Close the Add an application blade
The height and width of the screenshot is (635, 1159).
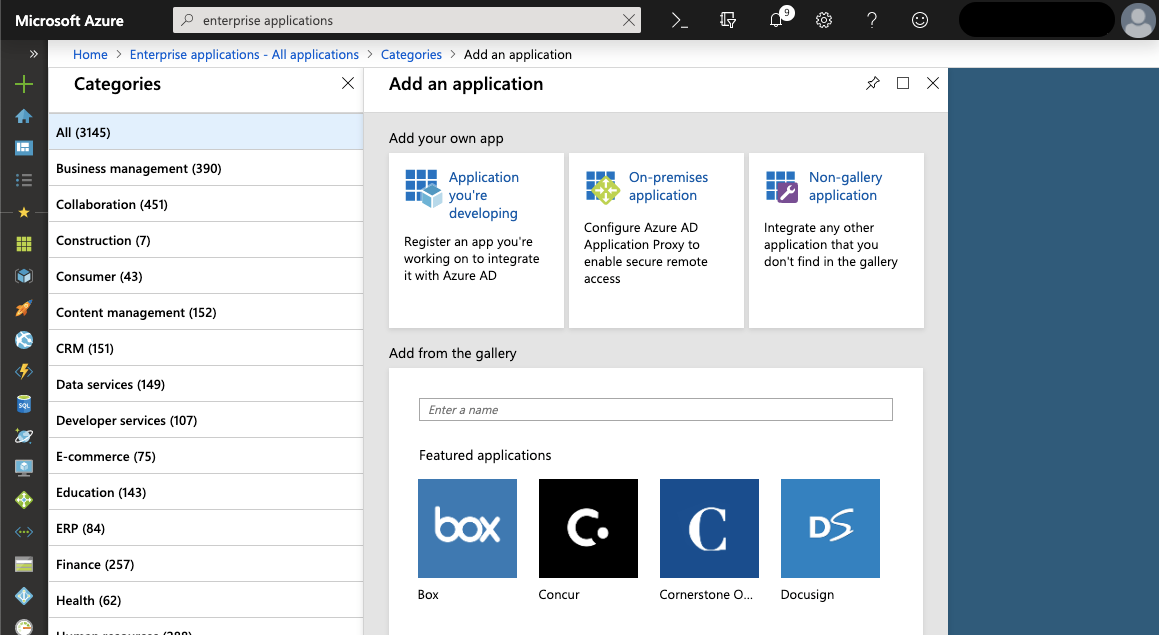[x=933, y=83]
